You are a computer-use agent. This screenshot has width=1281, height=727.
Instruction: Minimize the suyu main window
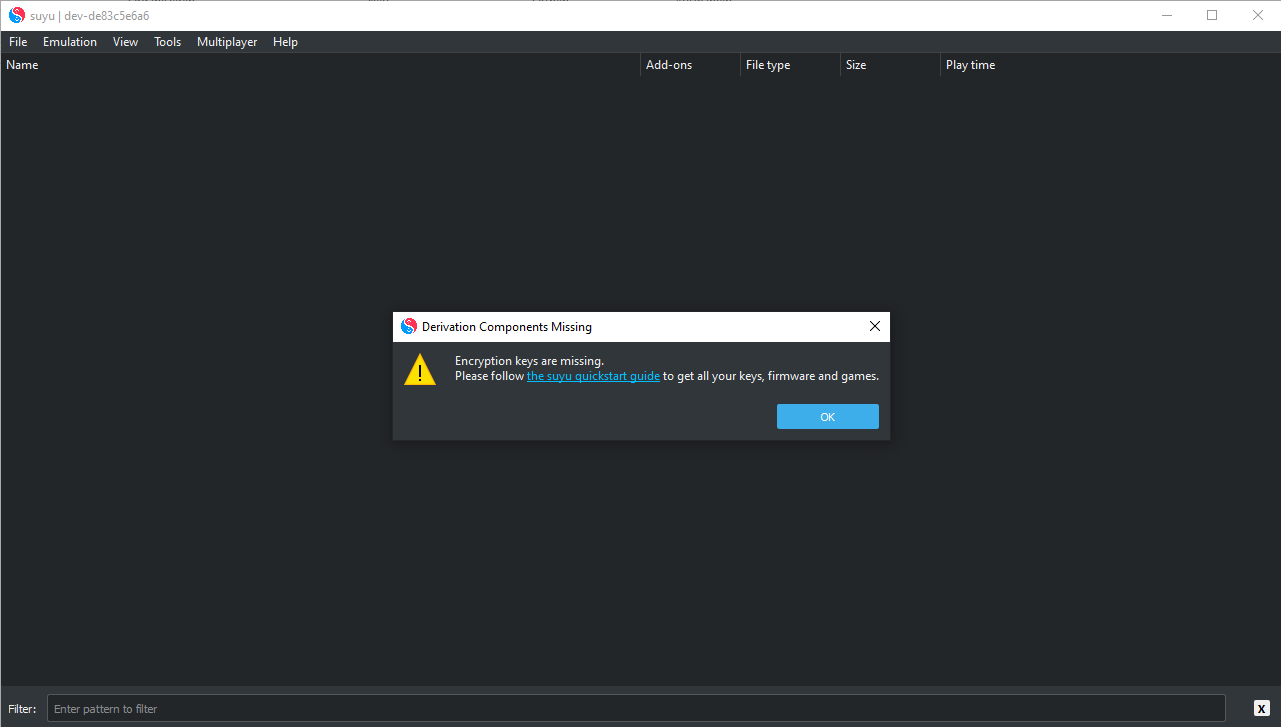point(1166,15)
